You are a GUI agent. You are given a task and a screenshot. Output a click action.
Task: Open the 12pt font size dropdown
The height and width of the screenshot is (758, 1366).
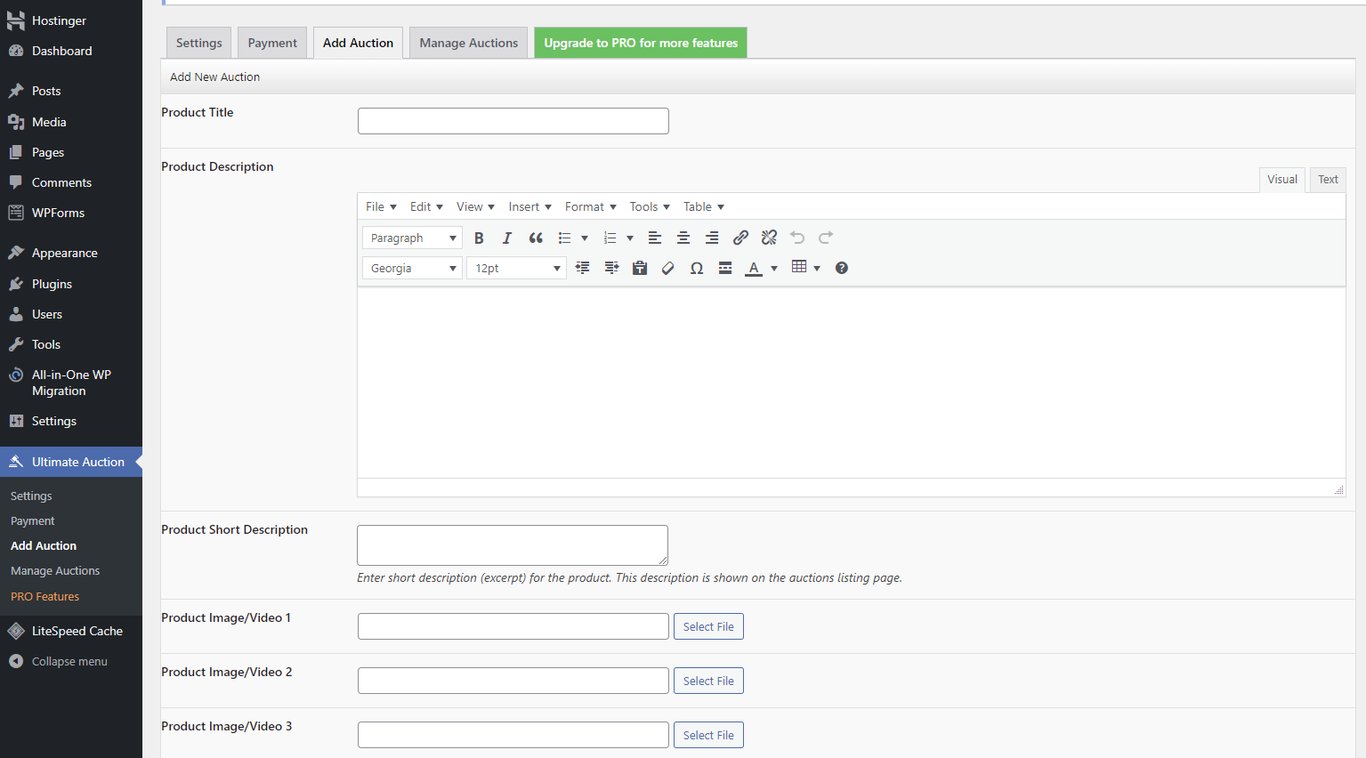[x=515, y=267]
